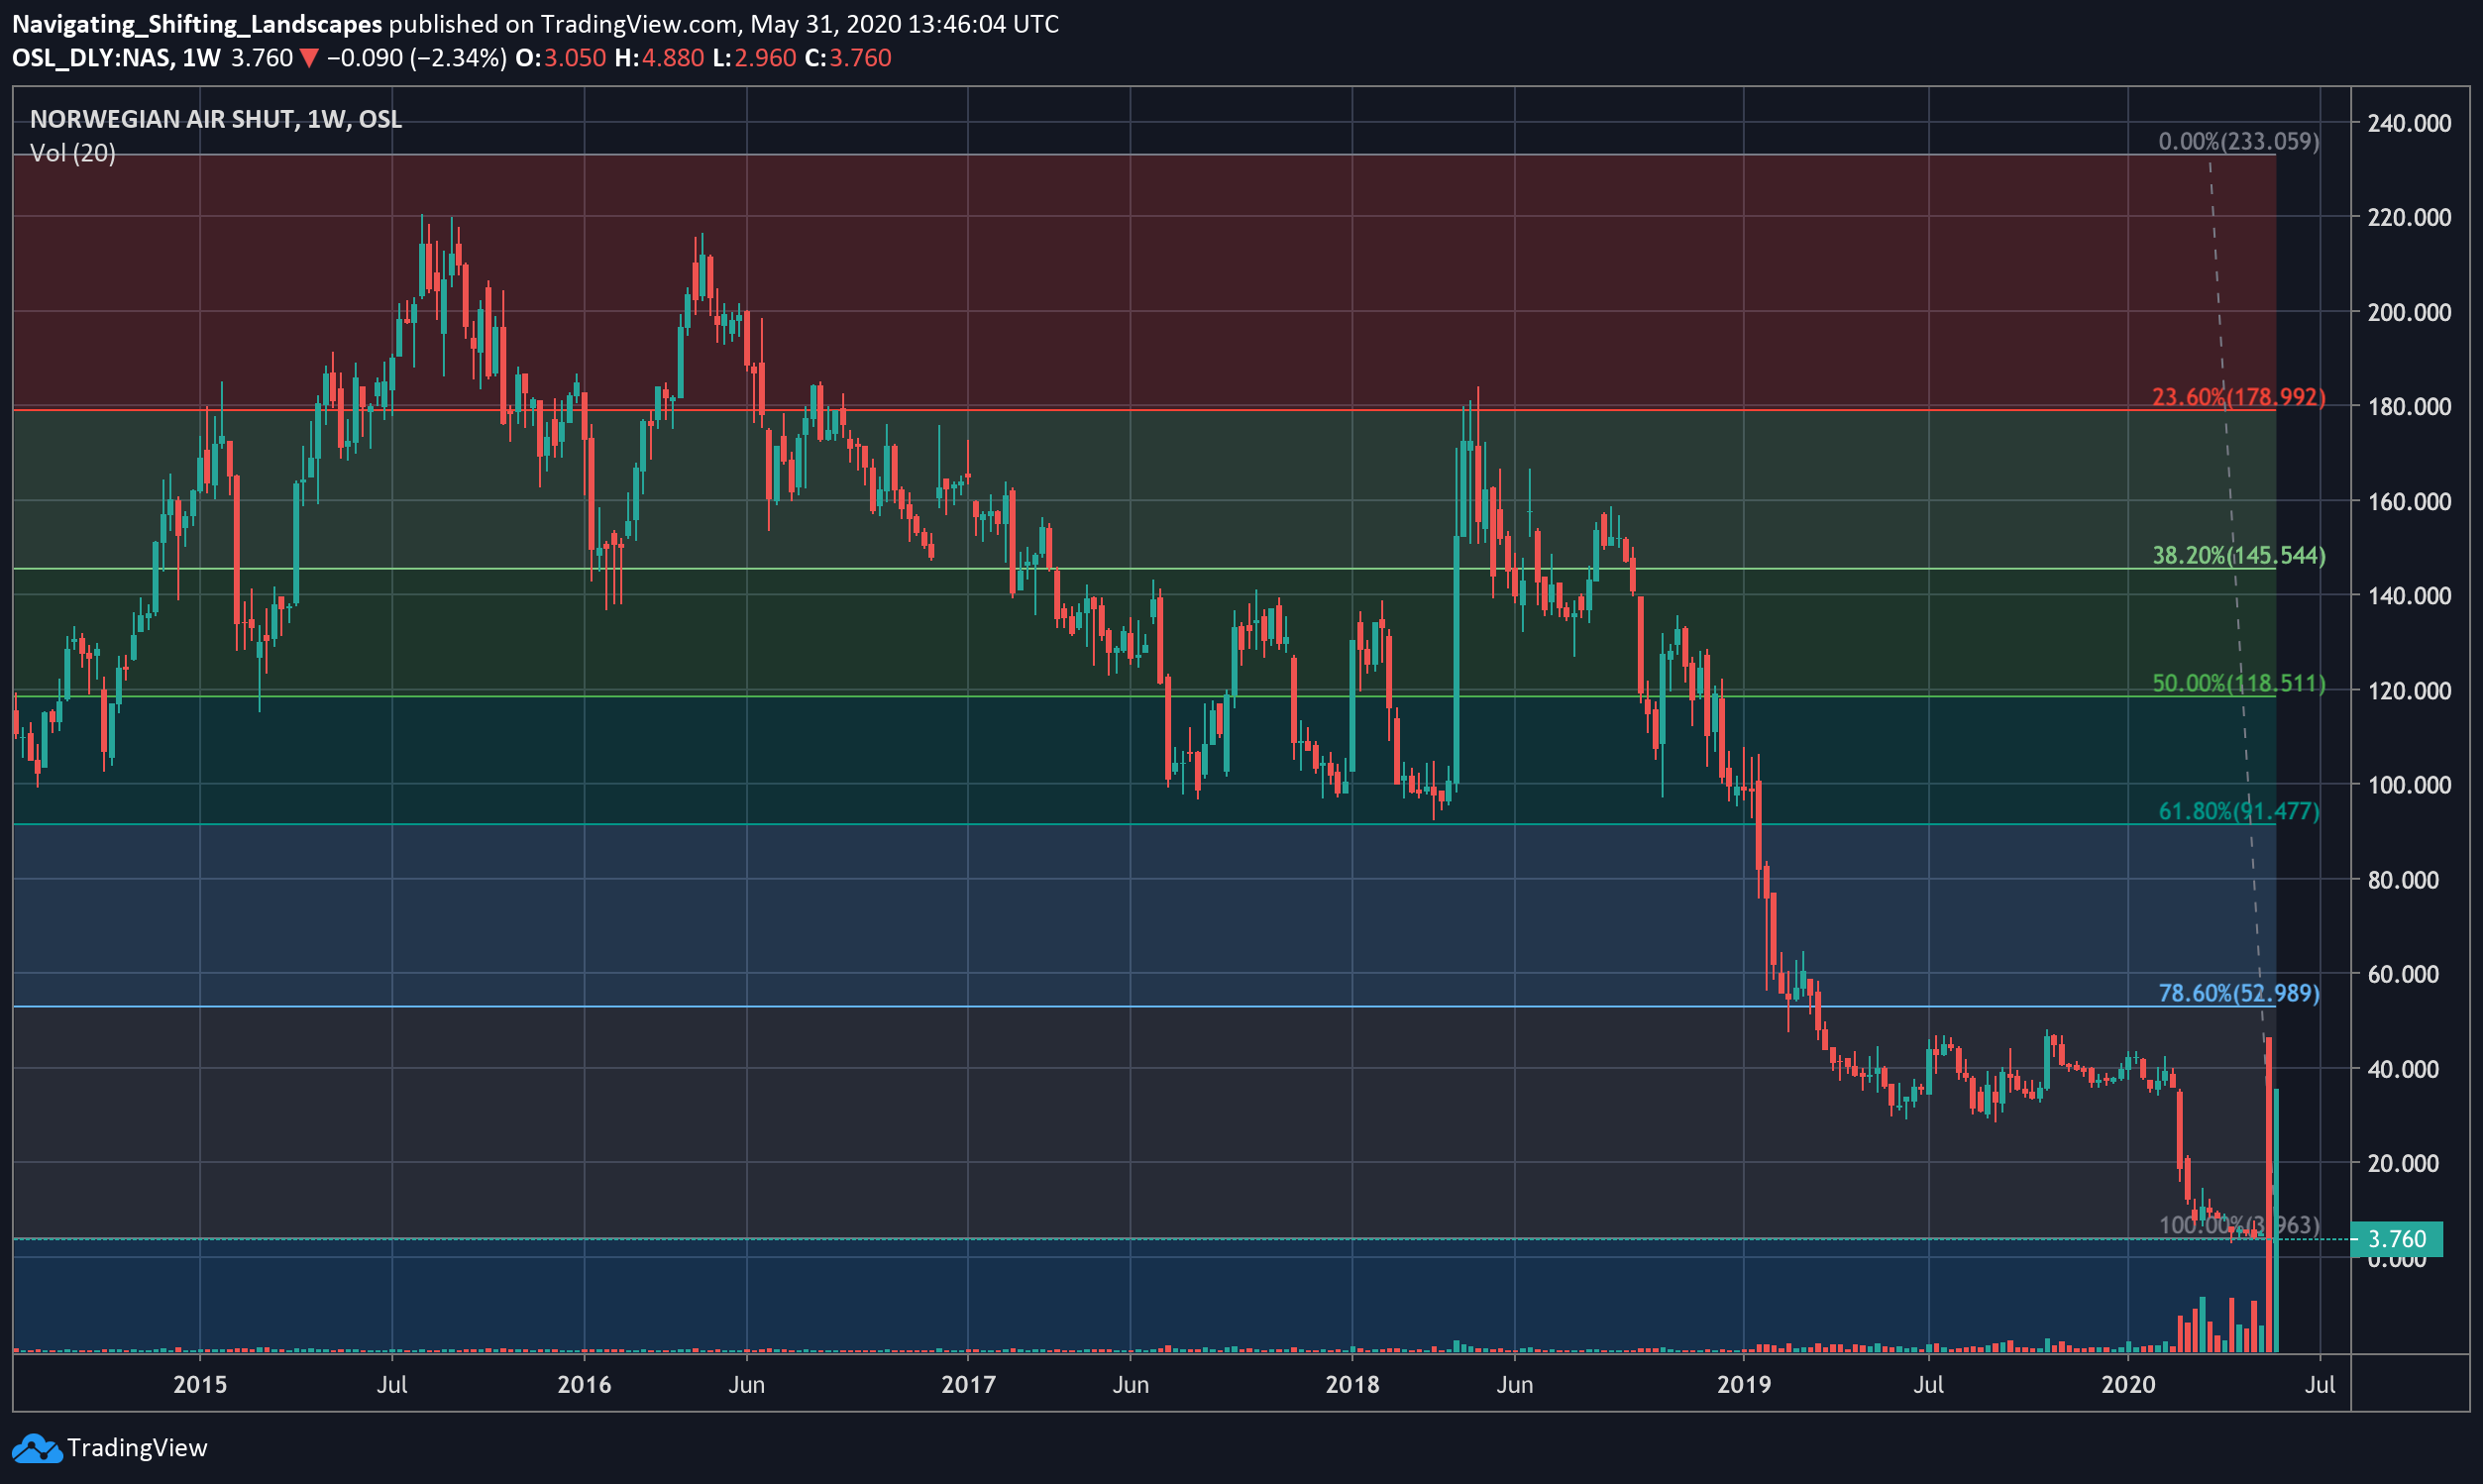Screen dimensions: 2483x1484
Task: Click the TradingView cloud logo icon
Action: click(36, 1448)
